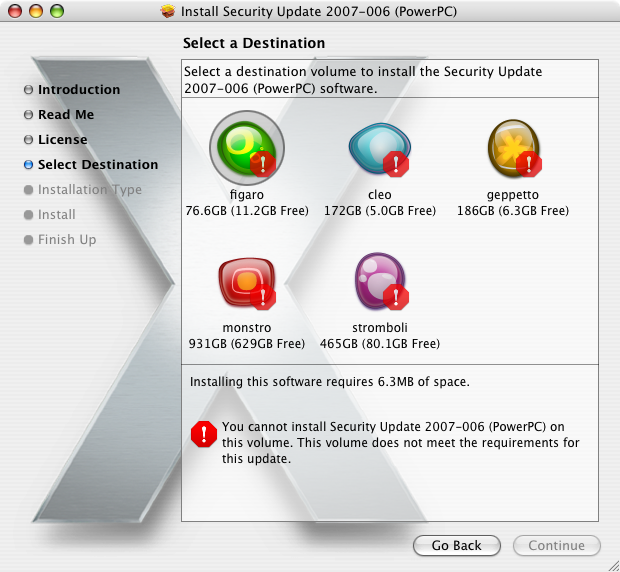Screen dimensions: 620x572
Task: Click the 186GB (6.3GB Free) text
Action: tap(512, 210)
